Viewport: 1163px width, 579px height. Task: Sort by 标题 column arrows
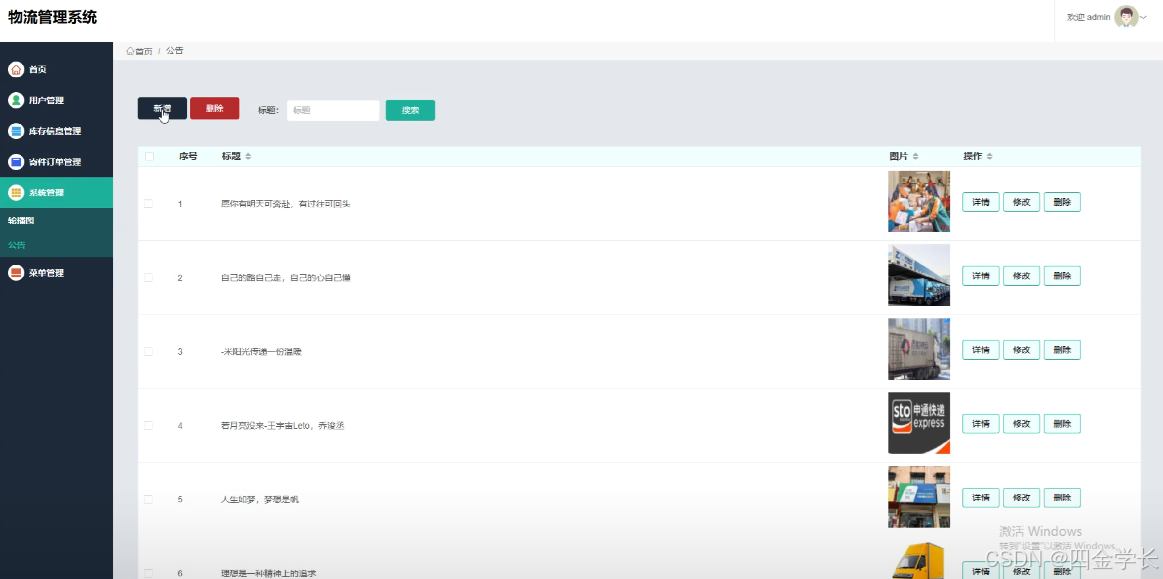click(x=248, y=156)
